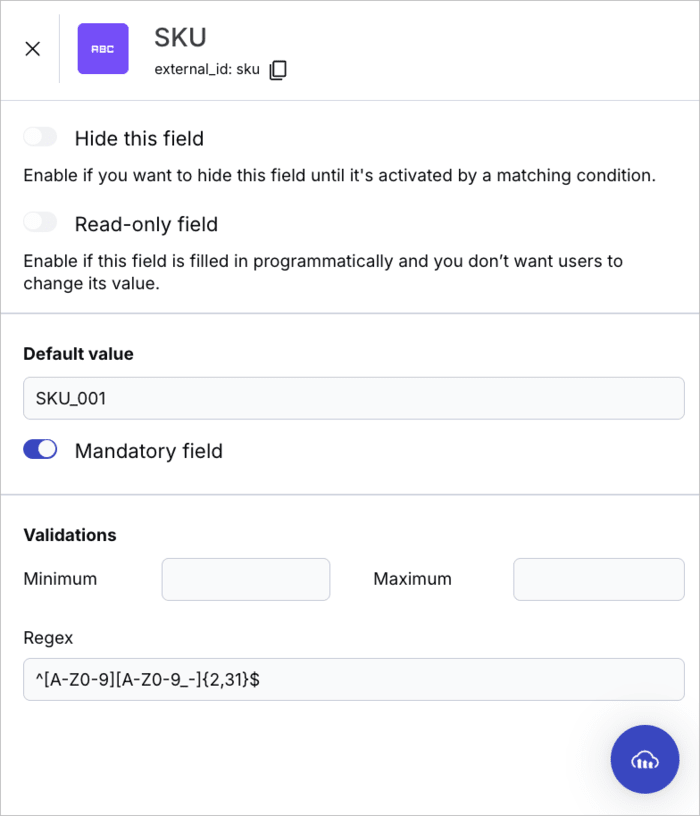Click the Regex field label
The image size is (700, 816).
[x=45, y=638]
